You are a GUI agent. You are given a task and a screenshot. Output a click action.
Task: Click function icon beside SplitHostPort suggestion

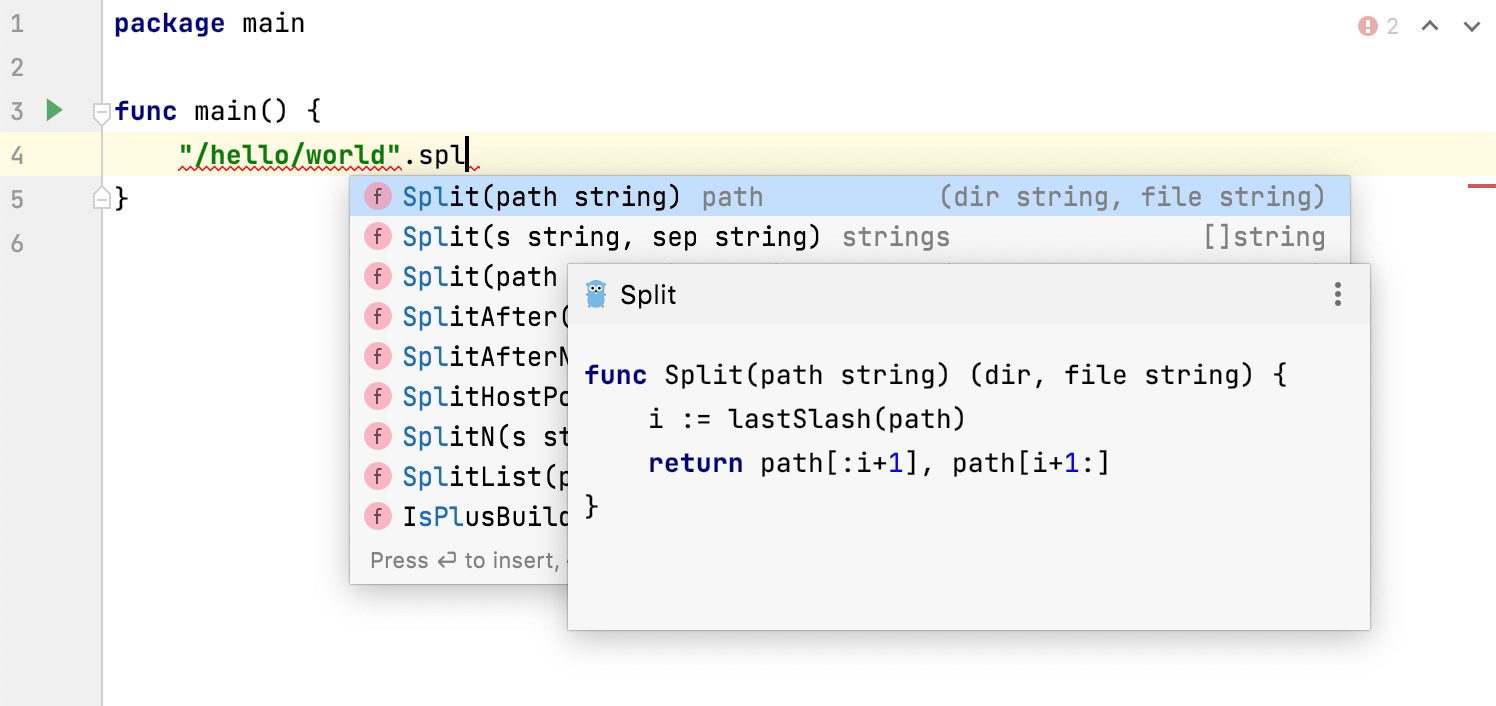tap(377, 397)
